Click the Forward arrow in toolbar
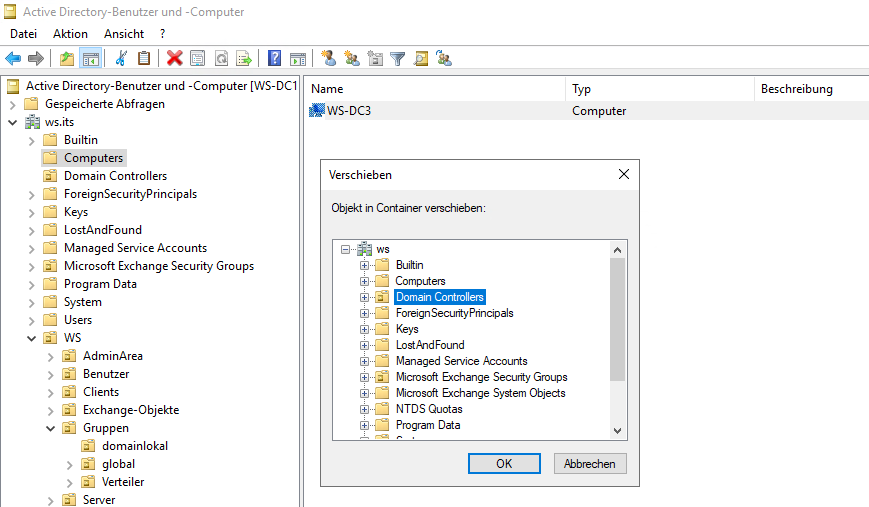869x507 pixels. [x=35, y=58]
